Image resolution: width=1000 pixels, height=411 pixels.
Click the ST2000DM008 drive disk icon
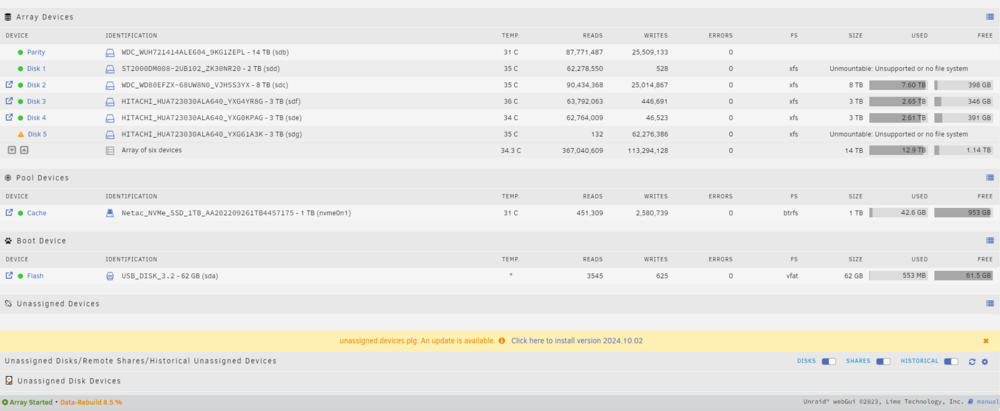(x=110, y=68)
